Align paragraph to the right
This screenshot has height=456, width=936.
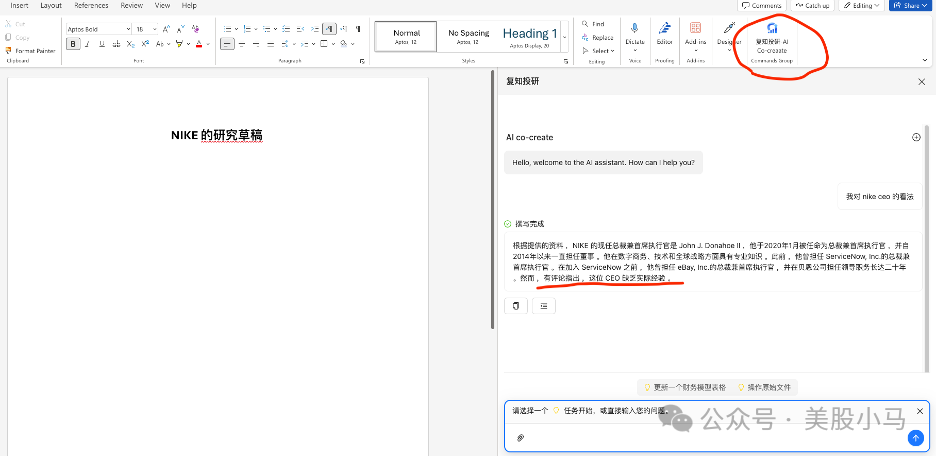256,44
